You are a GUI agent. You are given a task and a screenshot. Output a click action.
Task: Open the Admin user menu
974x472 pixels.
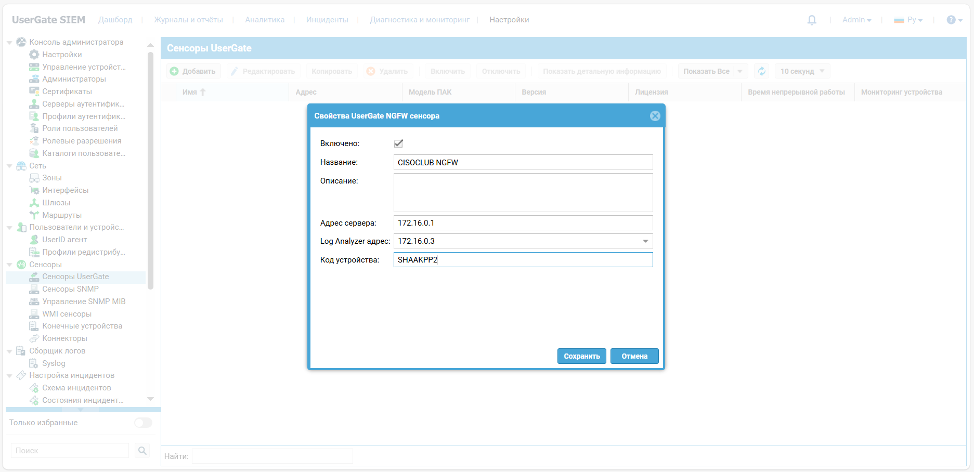(x=856, y=20)
